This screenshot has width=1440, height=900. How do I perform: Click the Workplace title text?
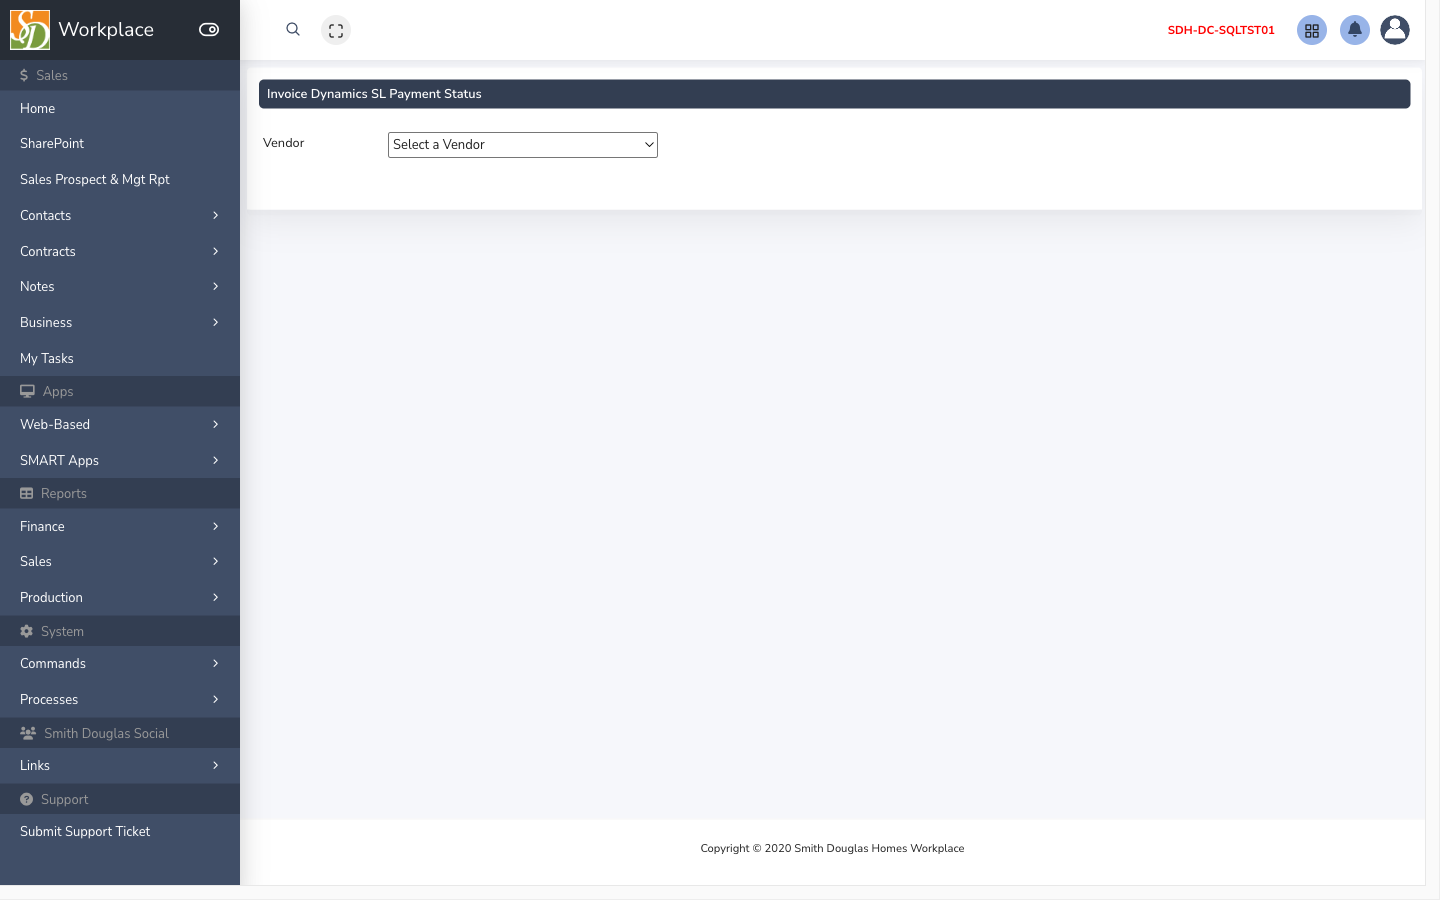click(106, 30)
